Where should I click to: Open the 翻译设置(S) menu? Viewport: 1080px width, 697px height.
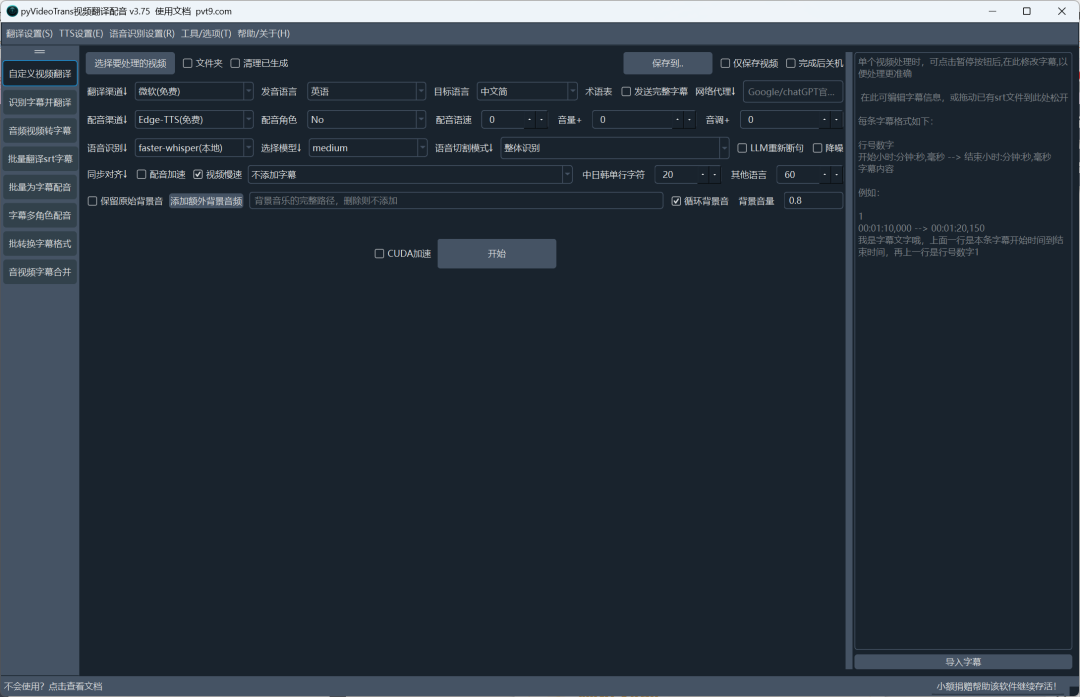pyautogui.click(x=29, y=34)
